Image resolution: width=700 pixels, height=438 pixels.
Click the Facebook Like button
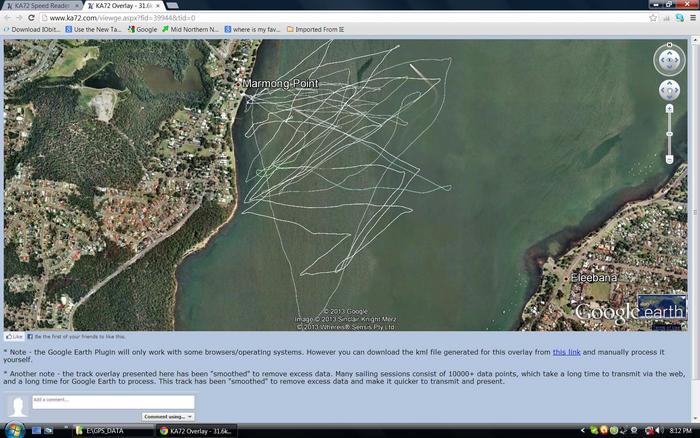(14, 337)
